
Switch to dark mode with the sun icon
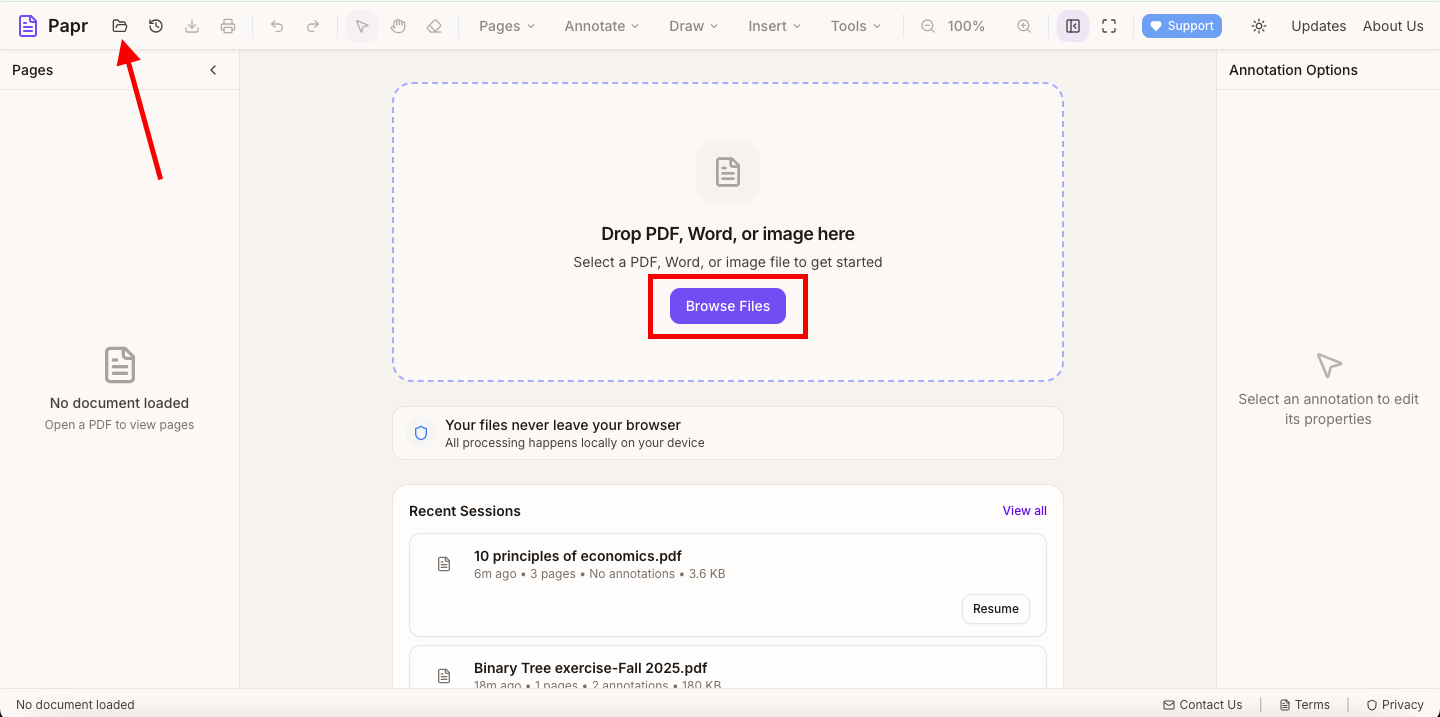1258,26
